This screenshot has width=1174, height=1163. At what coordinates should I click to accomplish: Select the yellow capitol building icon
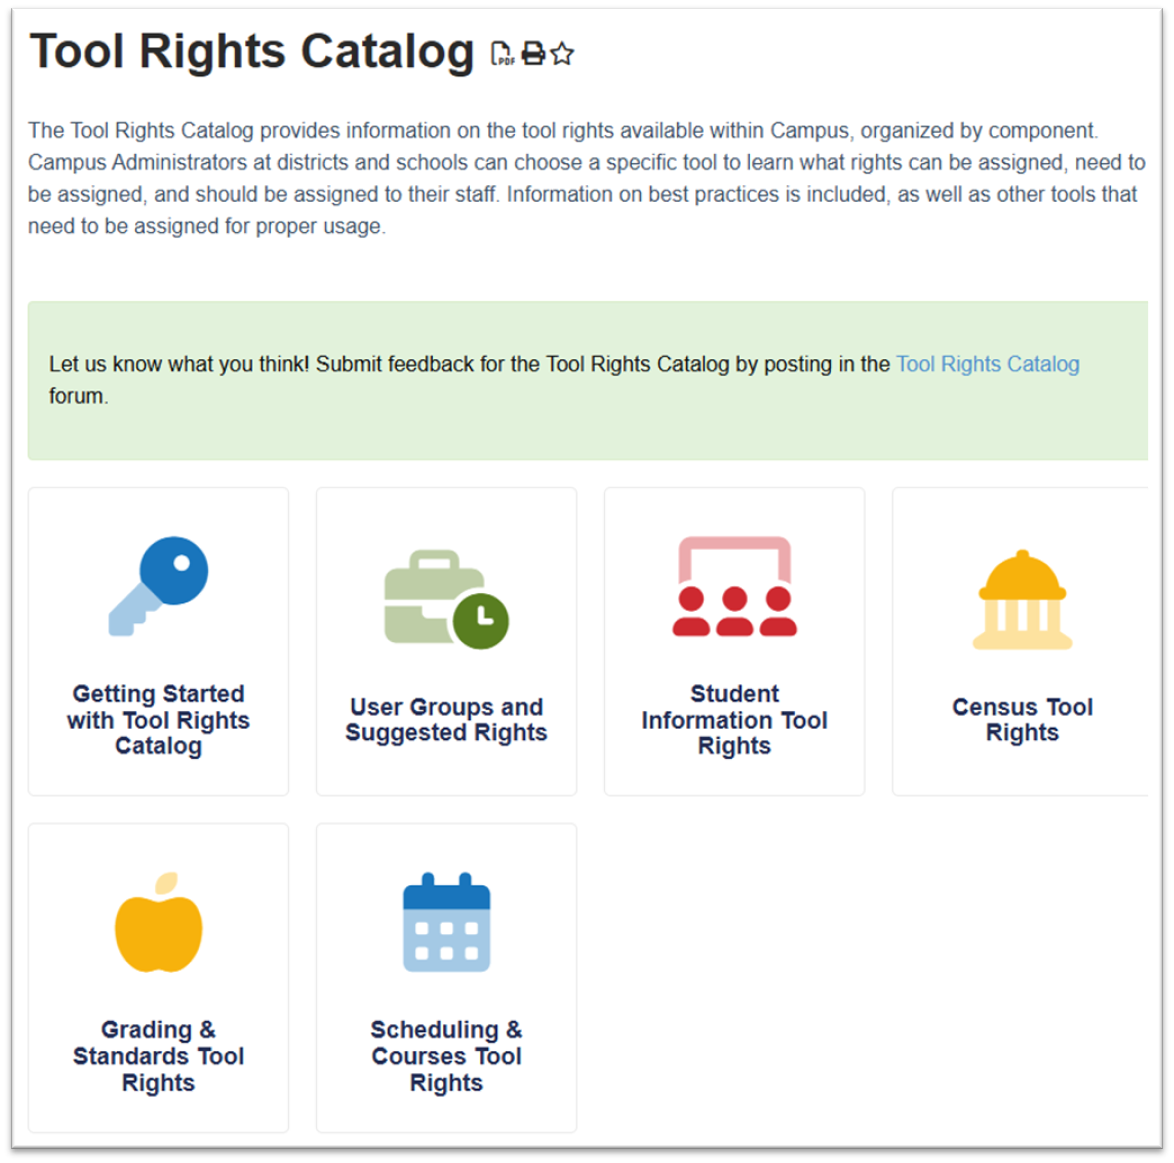(x=1022, y=599)
